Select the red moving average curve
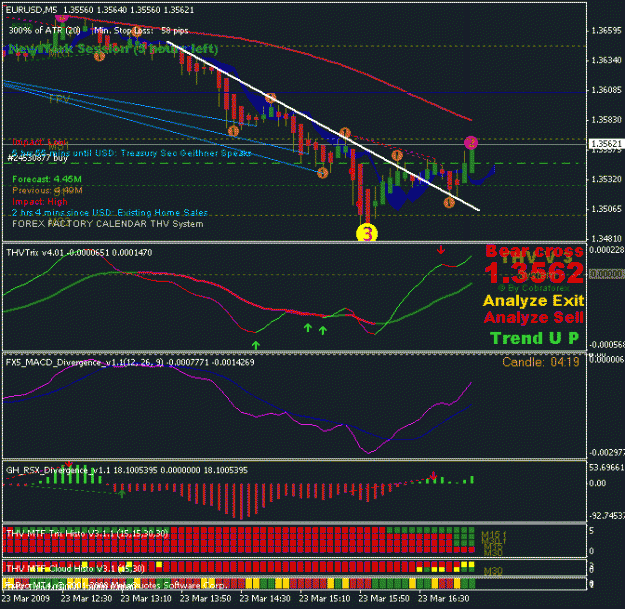 [271, 46]
